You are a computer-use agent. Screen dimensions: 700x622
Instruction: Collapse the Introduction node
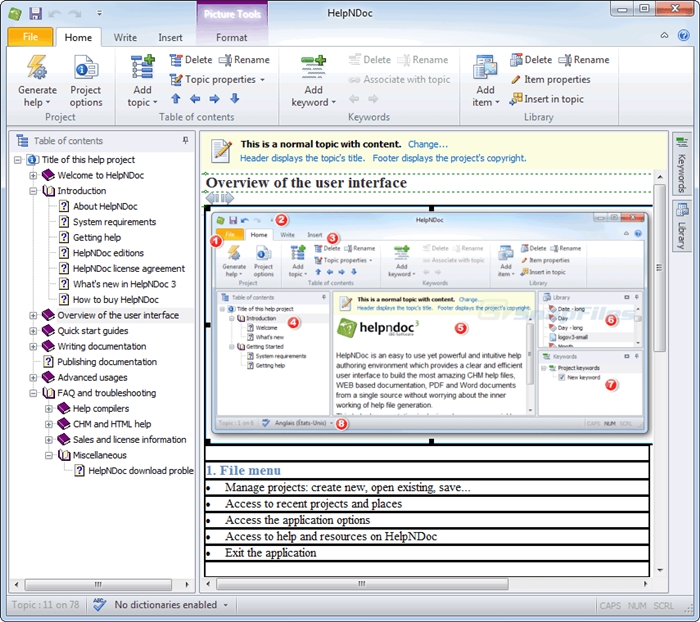click(33, 191)
